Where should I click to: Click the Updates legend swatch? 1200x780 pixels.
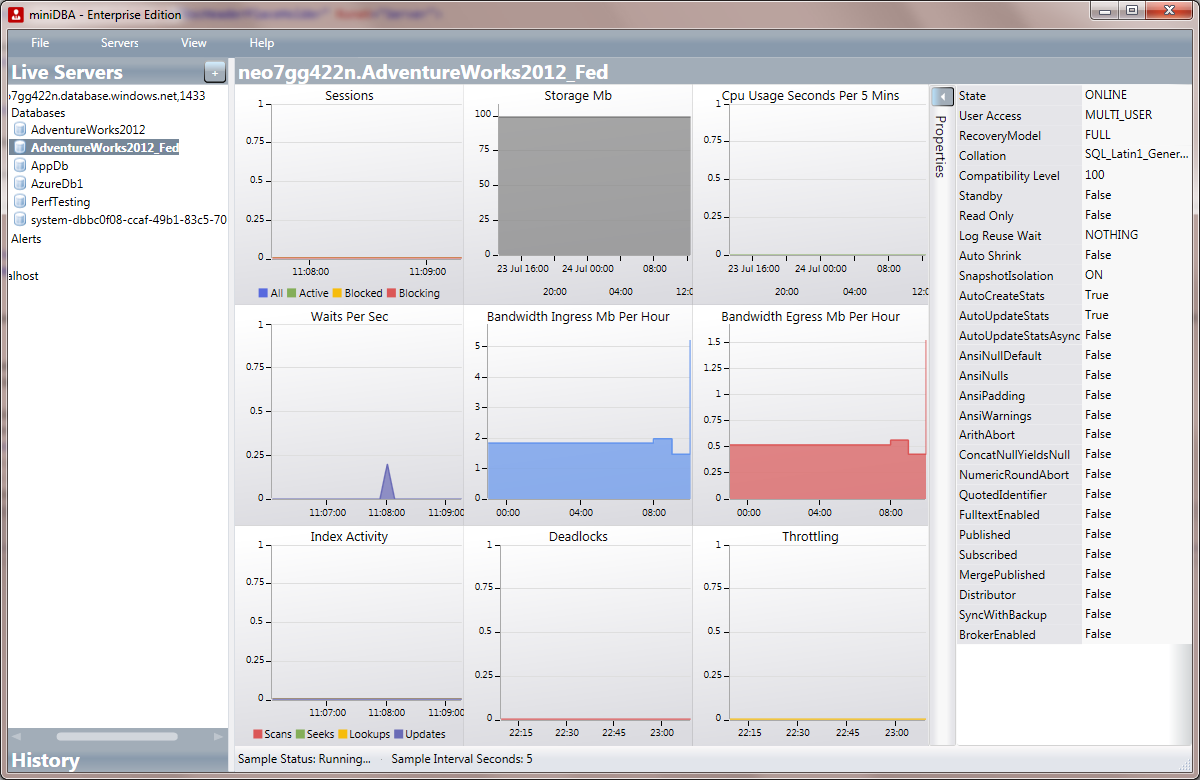(x=398, y=734)
